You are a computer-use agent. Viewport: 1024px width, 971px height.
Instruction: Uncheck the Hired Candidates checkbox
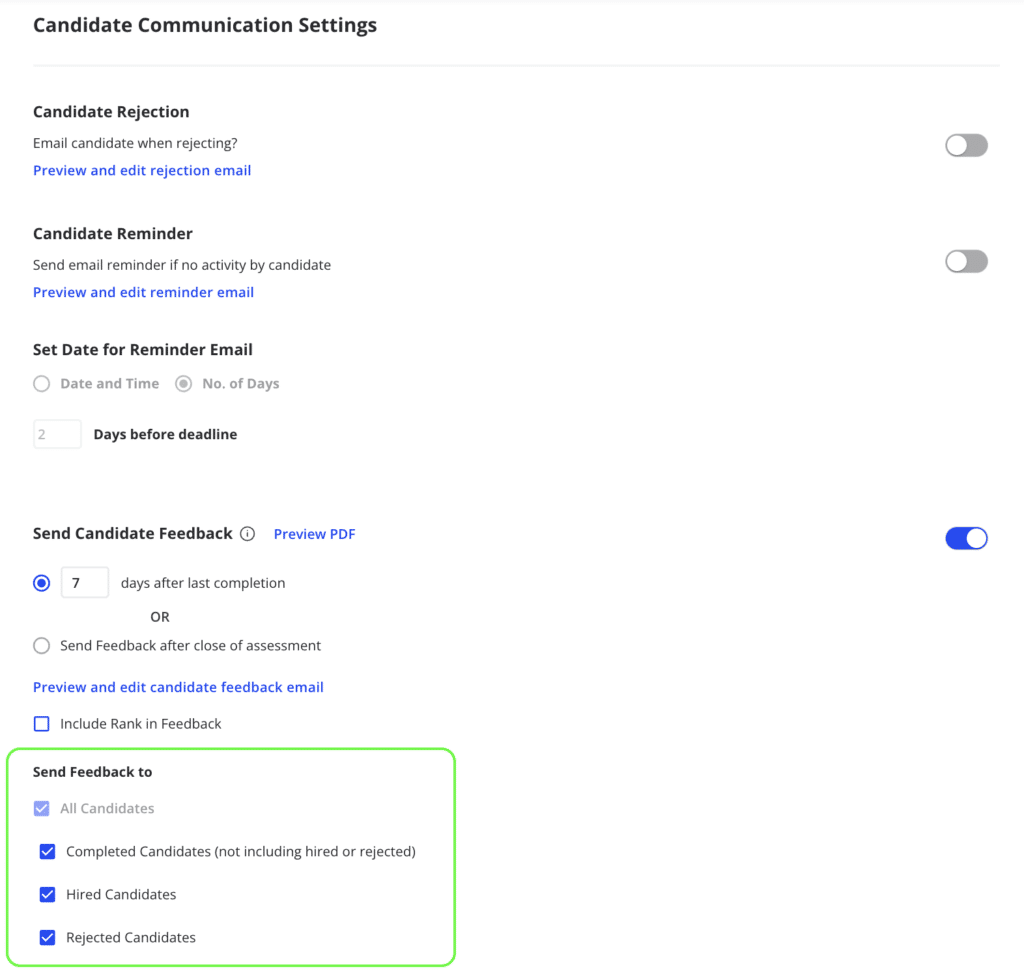(x=47, y=895)
